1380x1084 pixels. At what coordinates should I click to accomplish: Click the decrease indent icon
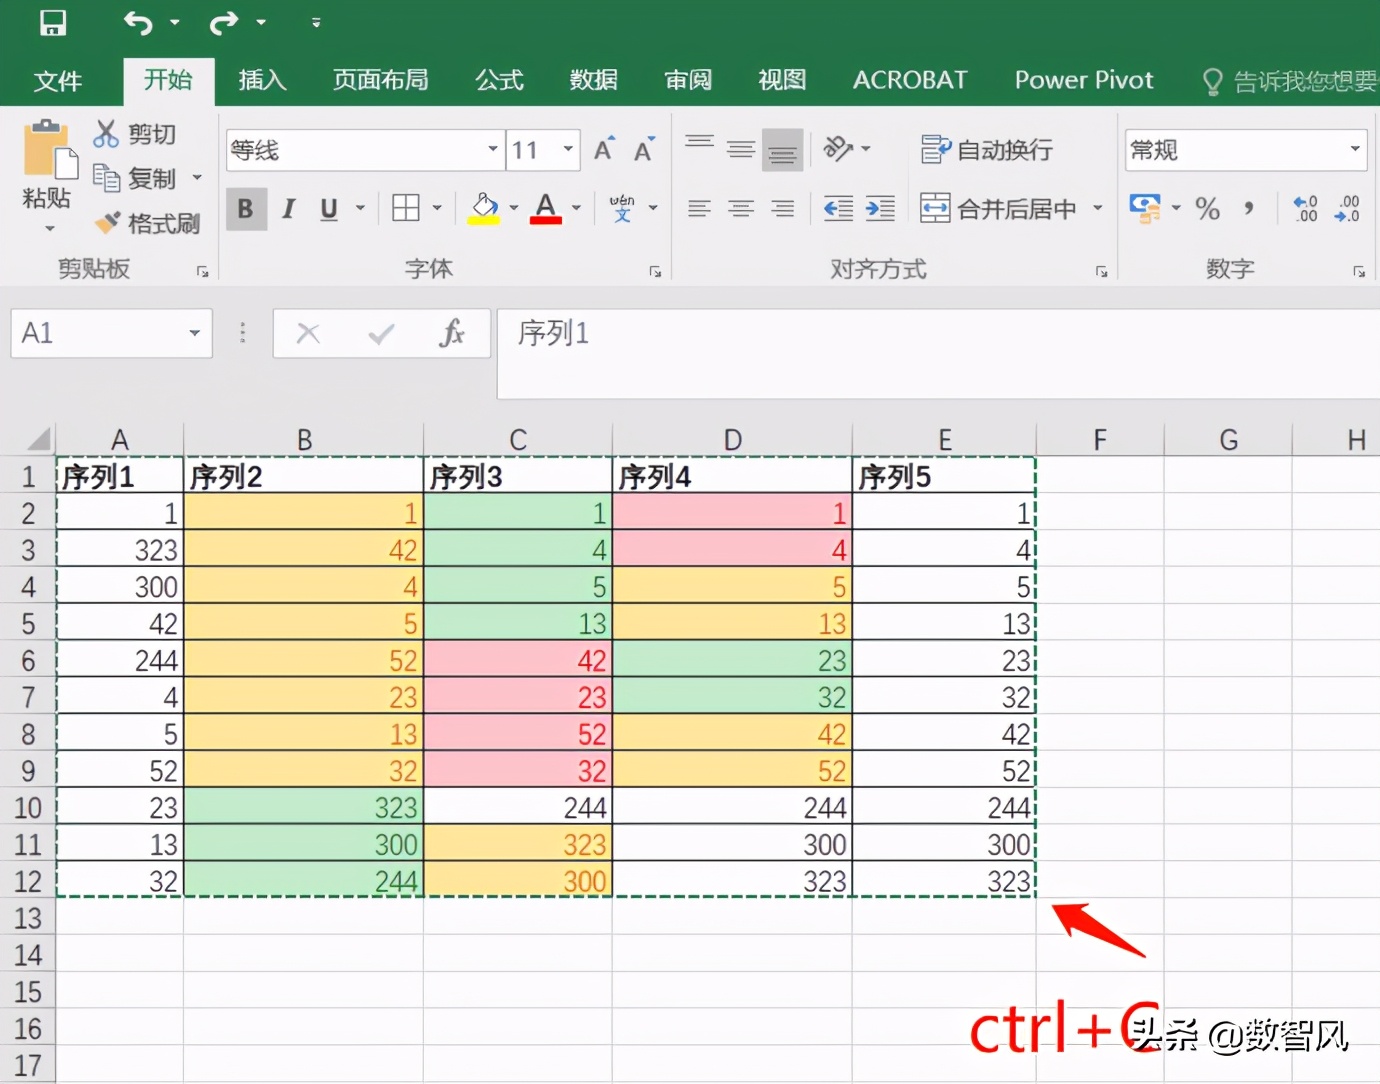pyautogui.click(x=838, y=208)
